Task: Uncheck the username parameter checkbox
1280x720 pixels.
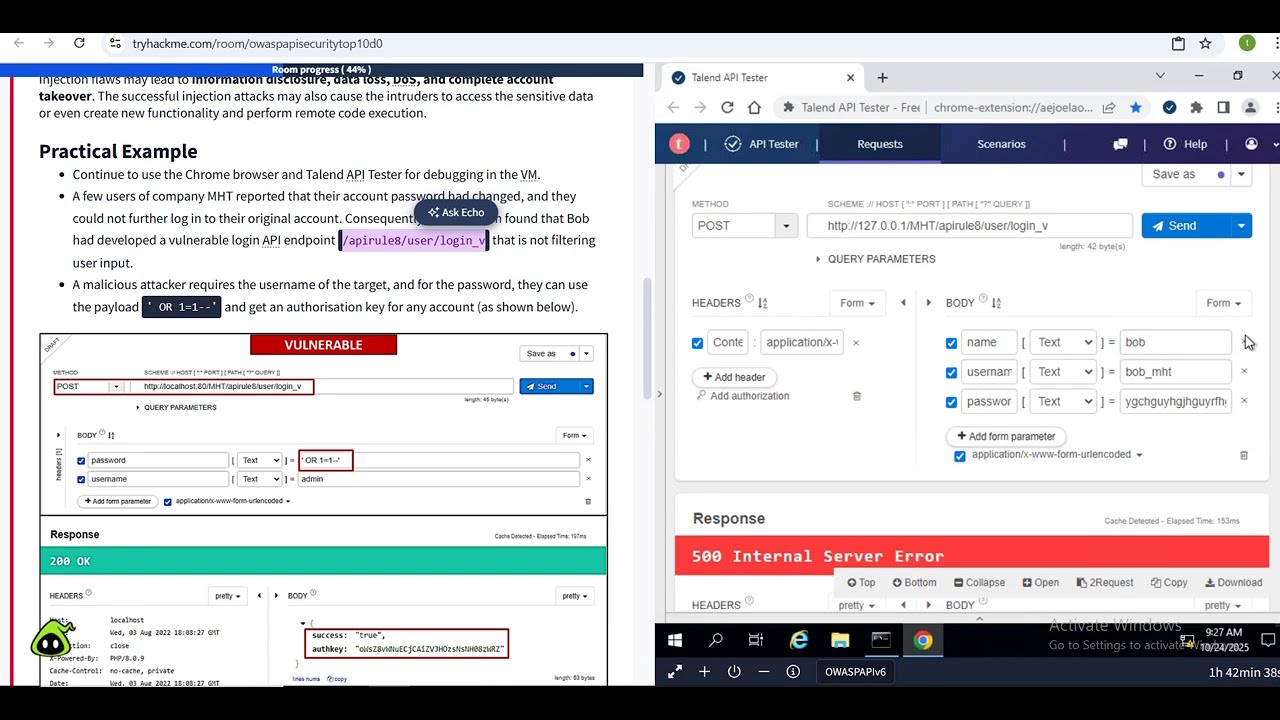Action: point(951,372)
